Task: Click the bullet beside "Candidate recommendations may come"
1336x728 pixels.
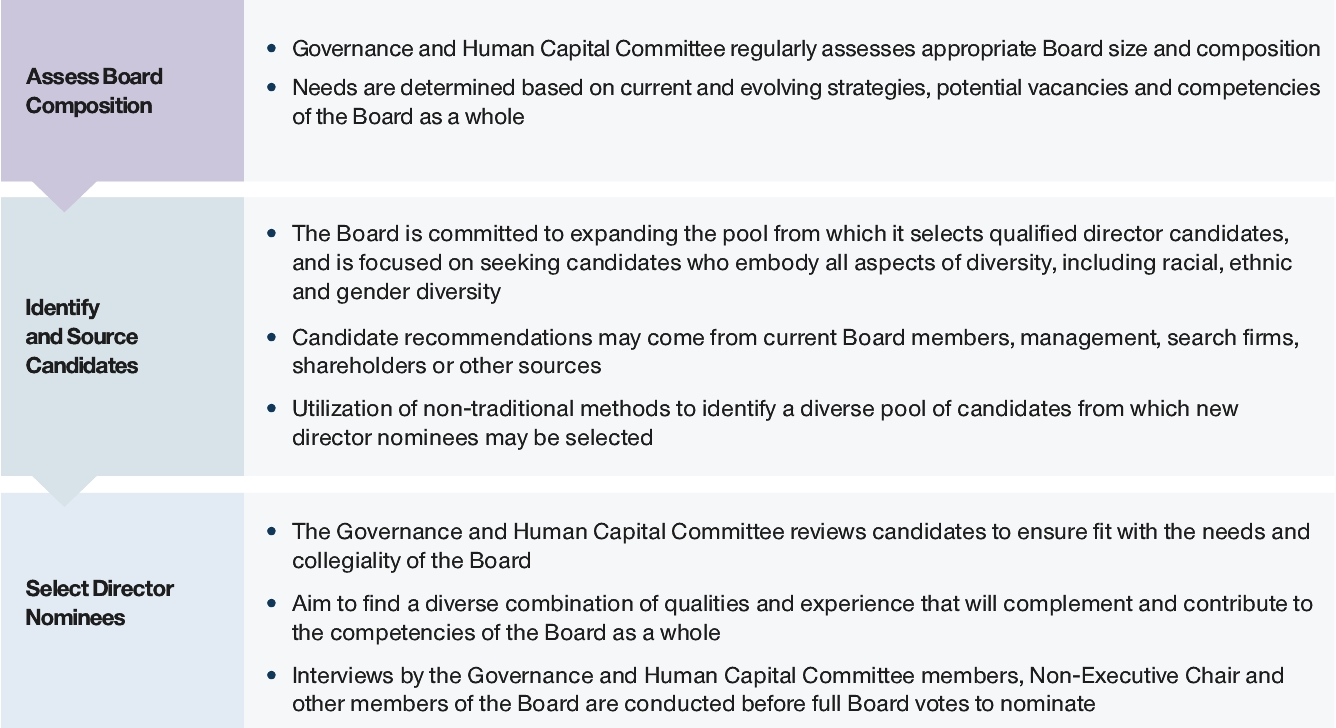Action: tap(272, 338)
